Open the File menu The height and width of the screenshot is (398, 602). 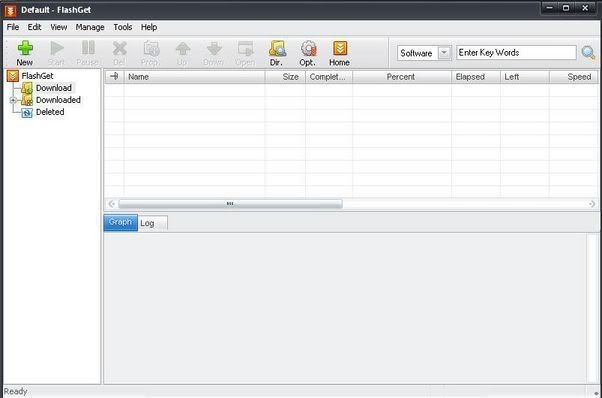tap(13, 27)
